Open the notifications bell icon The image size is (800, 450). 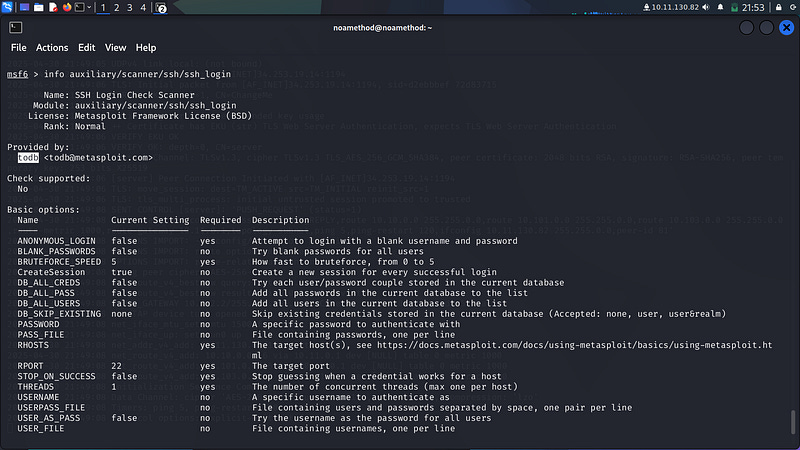[x=720, y=7]
